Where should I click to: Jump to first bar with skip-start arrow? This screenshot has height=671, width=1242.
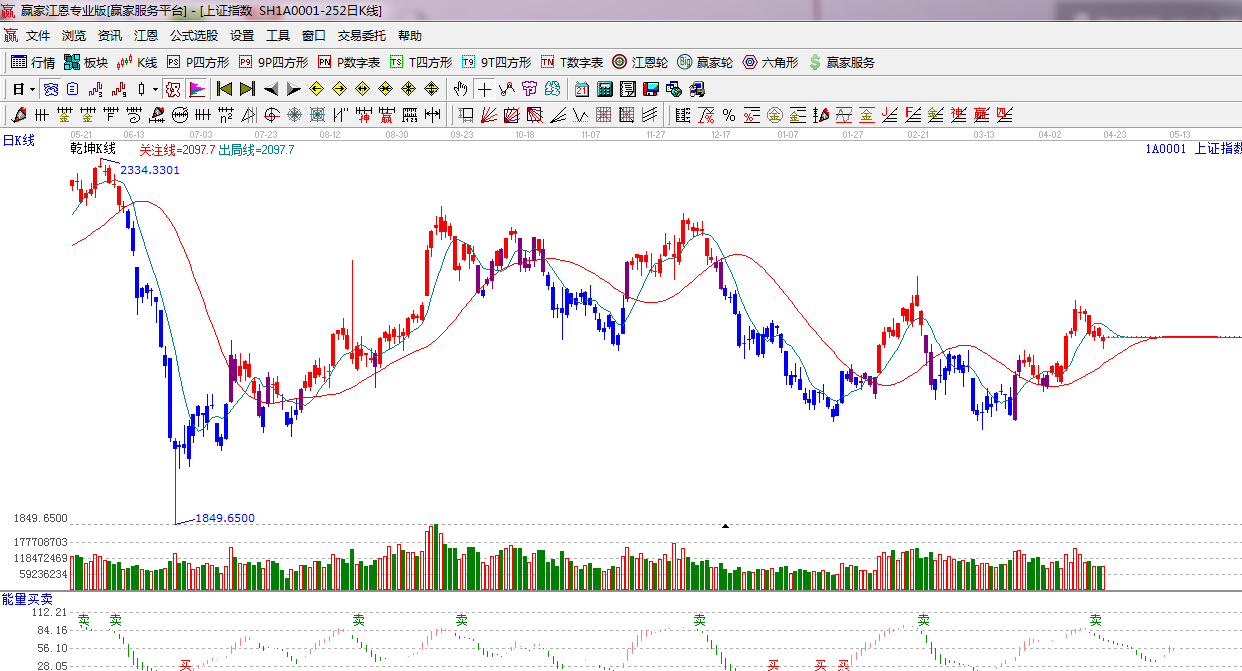pos(224,89)
